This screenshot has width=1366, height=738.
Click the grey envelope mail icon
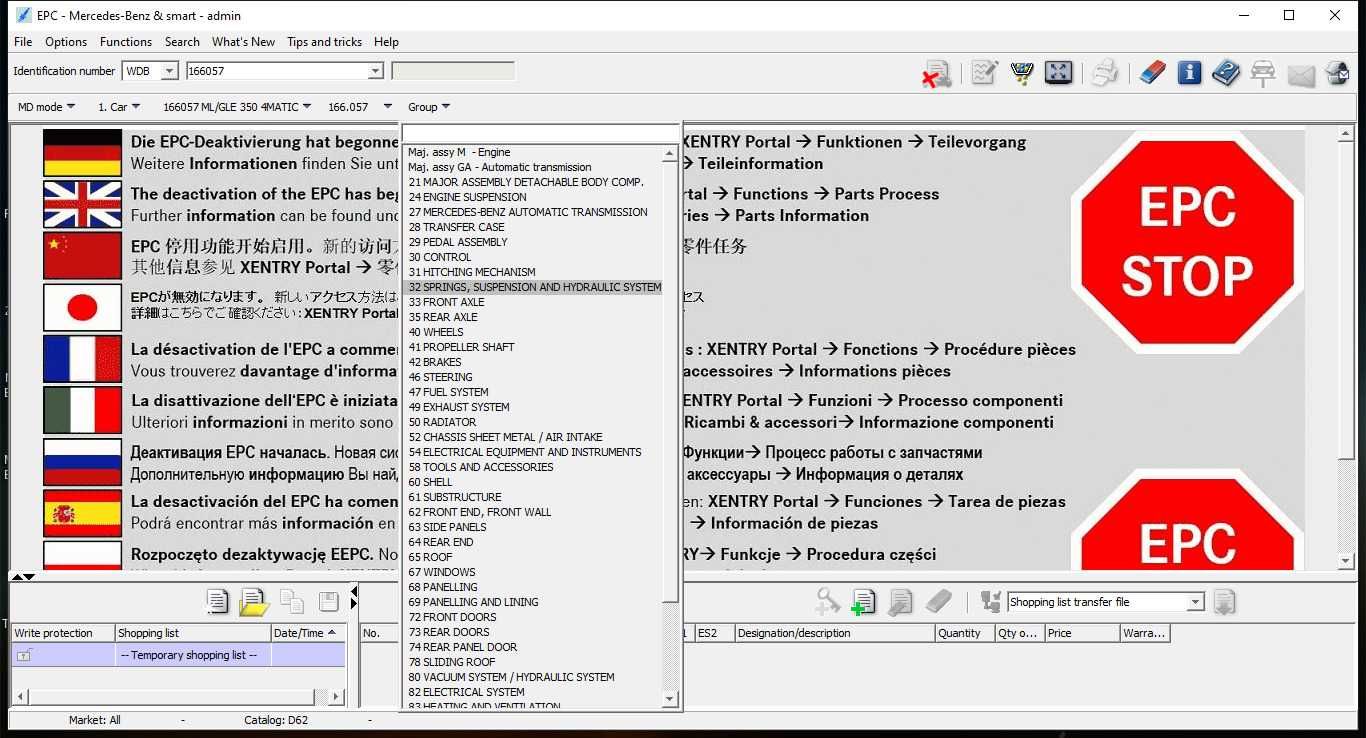[1301, 74]
